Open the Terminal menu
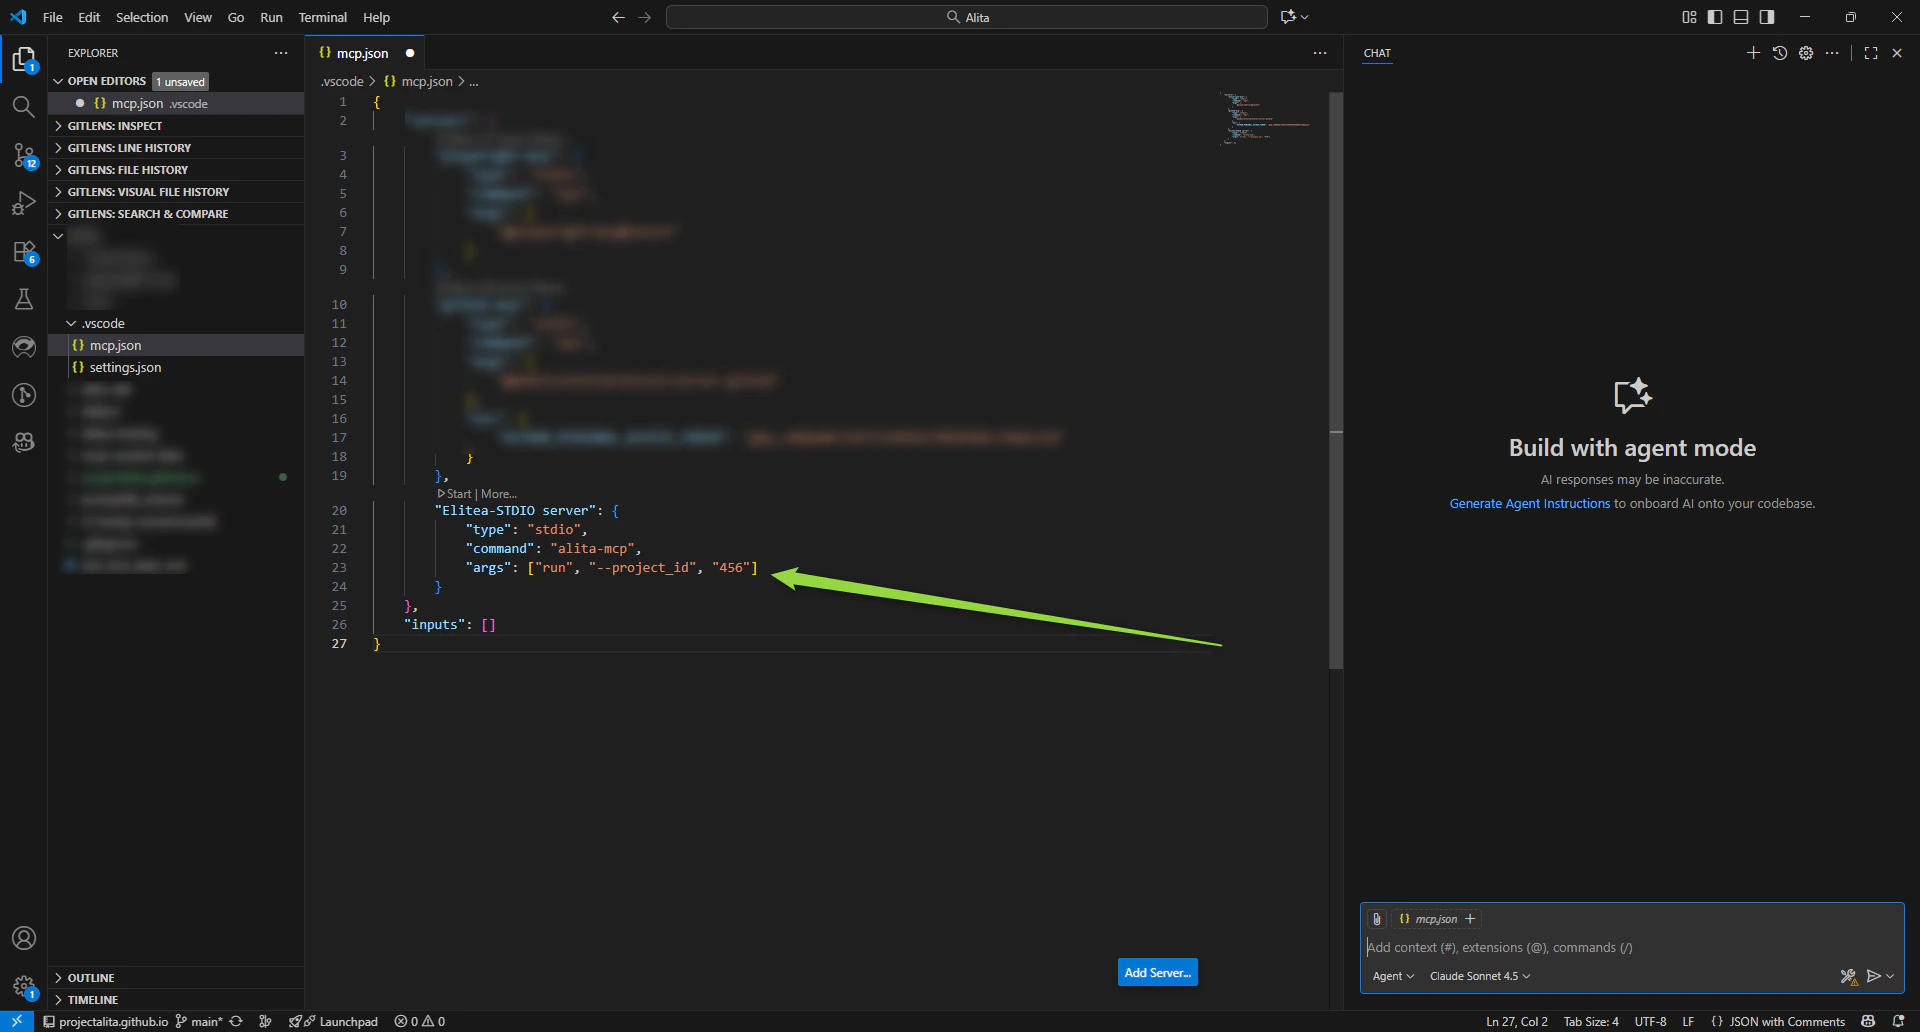The height and width of the screenshot is (1032, 1920). point(322,17)
